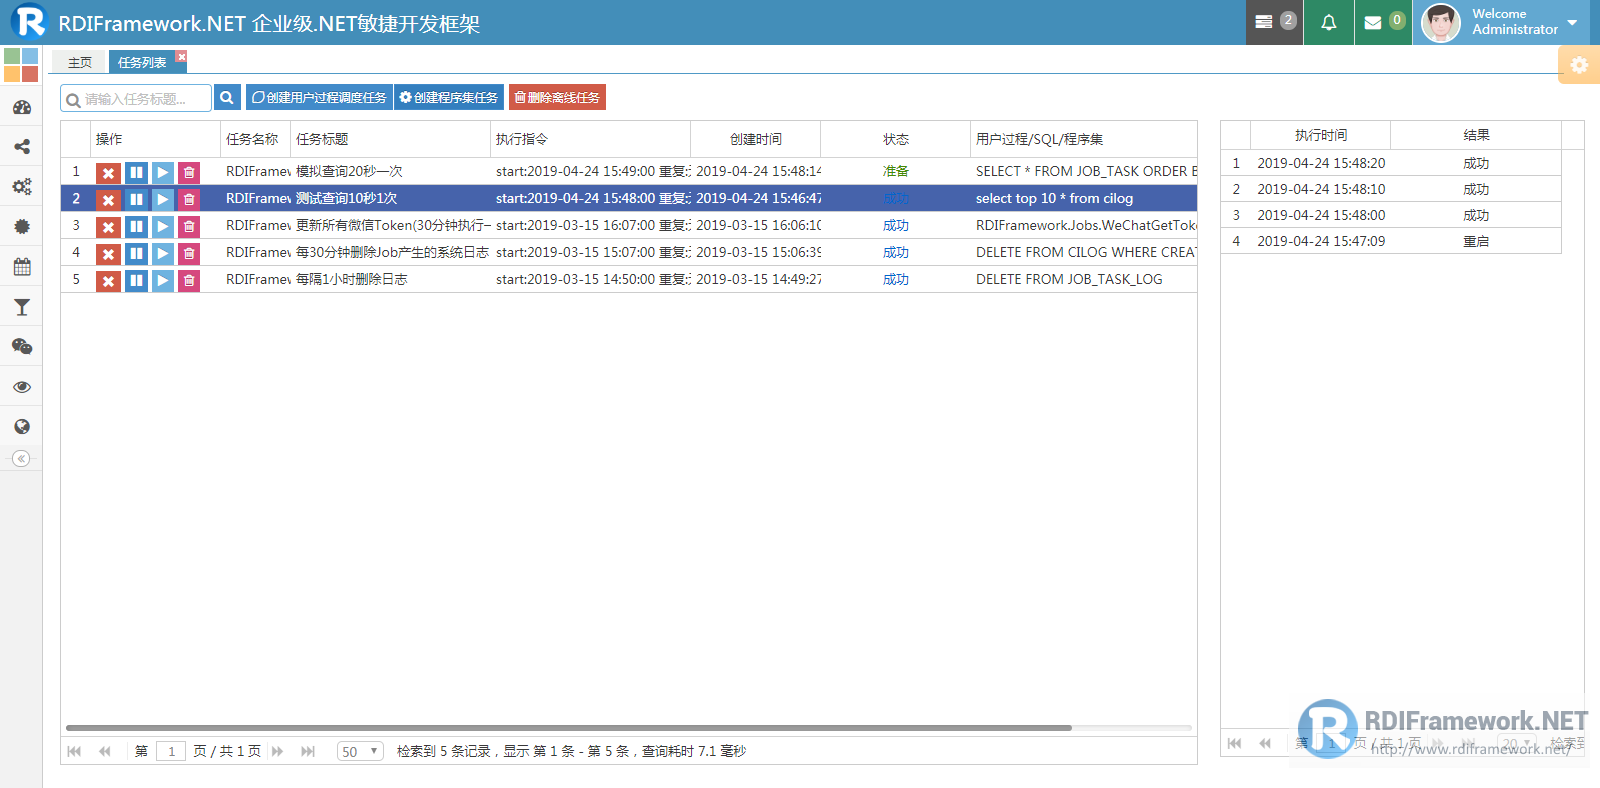Open the single cog sidebar icon
The image size is (1600, 788).
pos(21,227)
